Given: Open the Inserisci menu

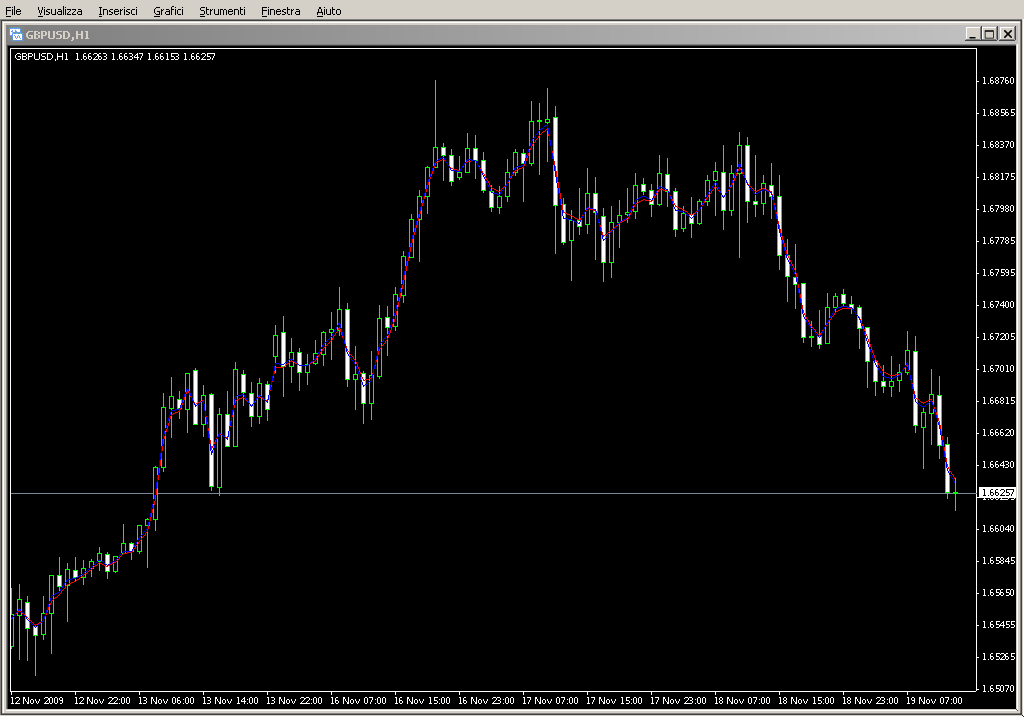Looking at the screenshot, I should point(118,11).
